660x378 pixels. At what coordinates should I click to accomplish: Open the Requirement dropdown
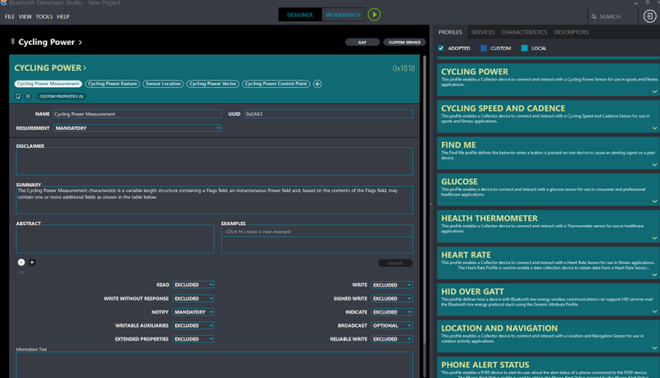(x=137, y=128)
